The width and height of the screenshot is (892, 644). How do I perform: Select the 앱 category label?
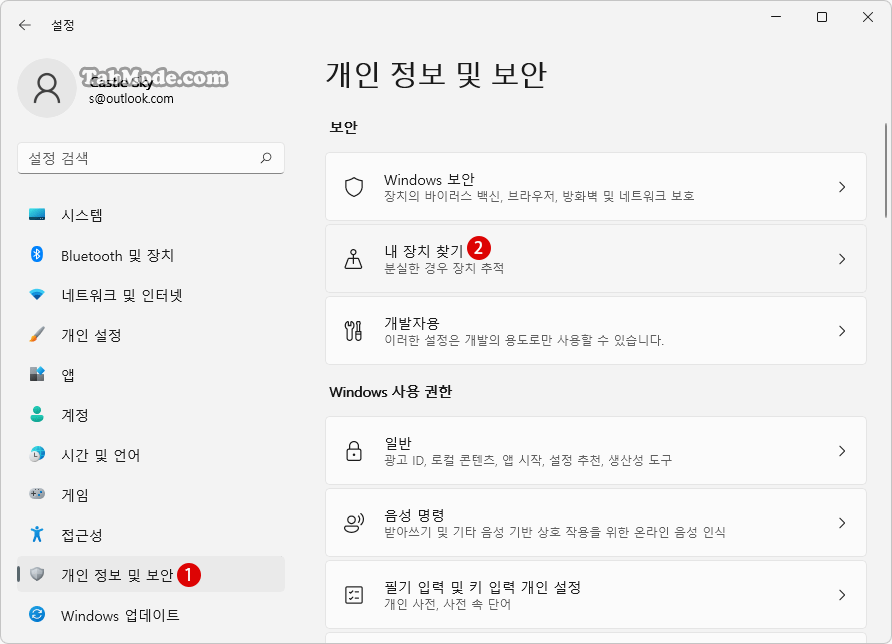point(68,375)
